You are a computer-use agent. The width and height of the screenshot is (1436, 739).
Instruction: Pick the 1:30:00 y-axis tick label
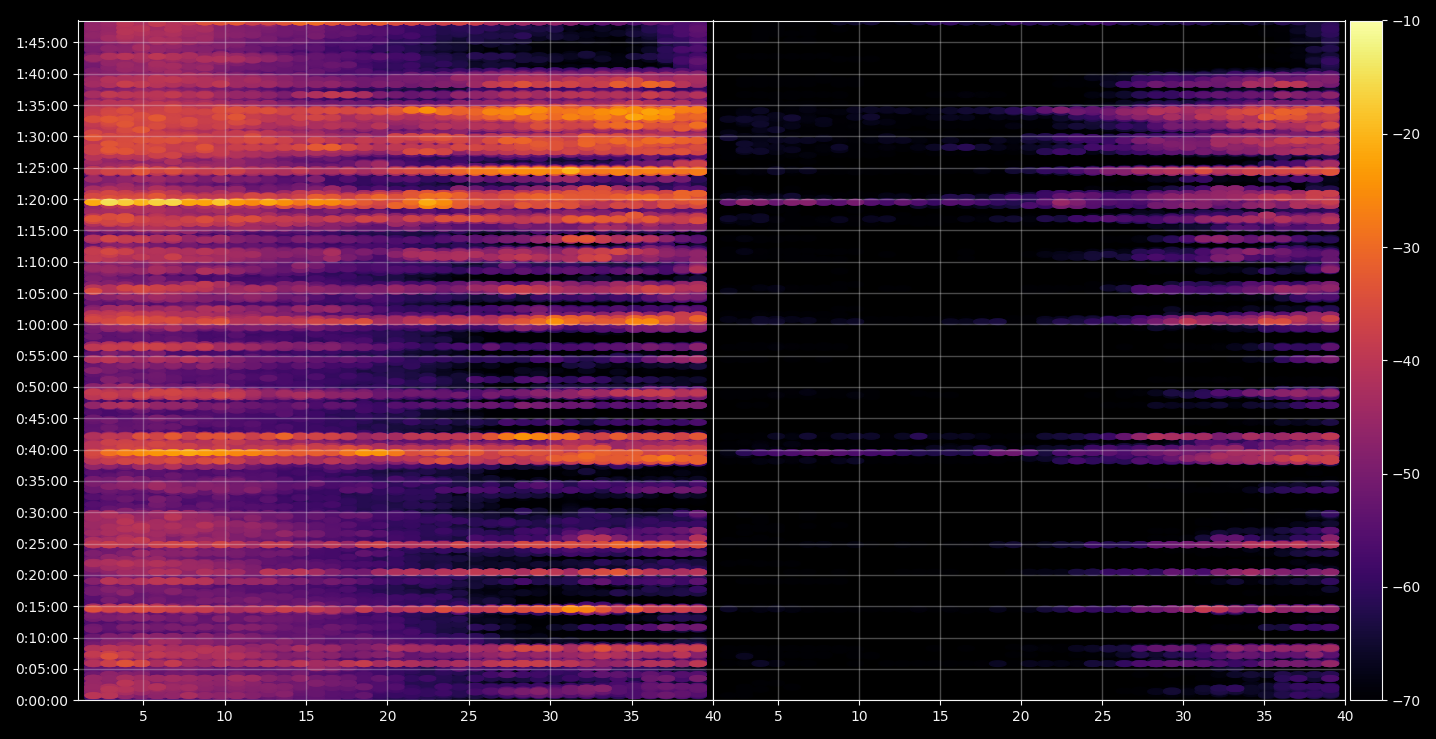click(x=43, y=137)
